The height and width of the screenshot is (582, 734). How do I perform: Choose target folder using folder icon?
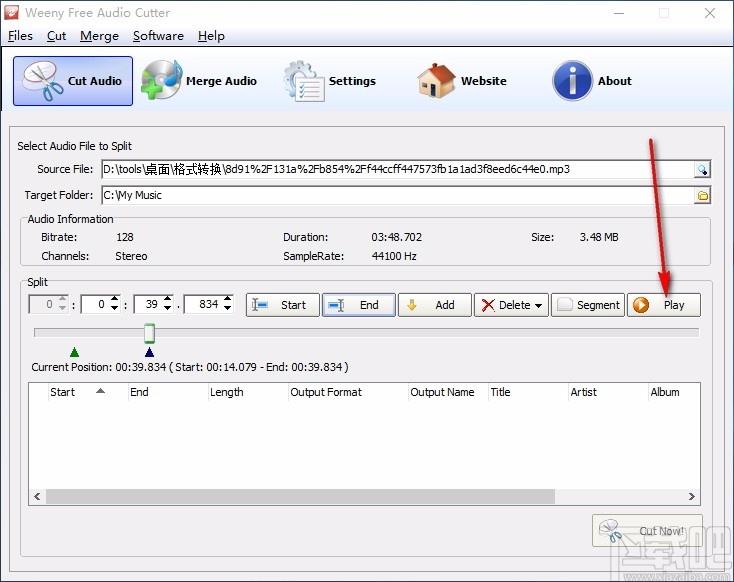[x=702, y=196]
